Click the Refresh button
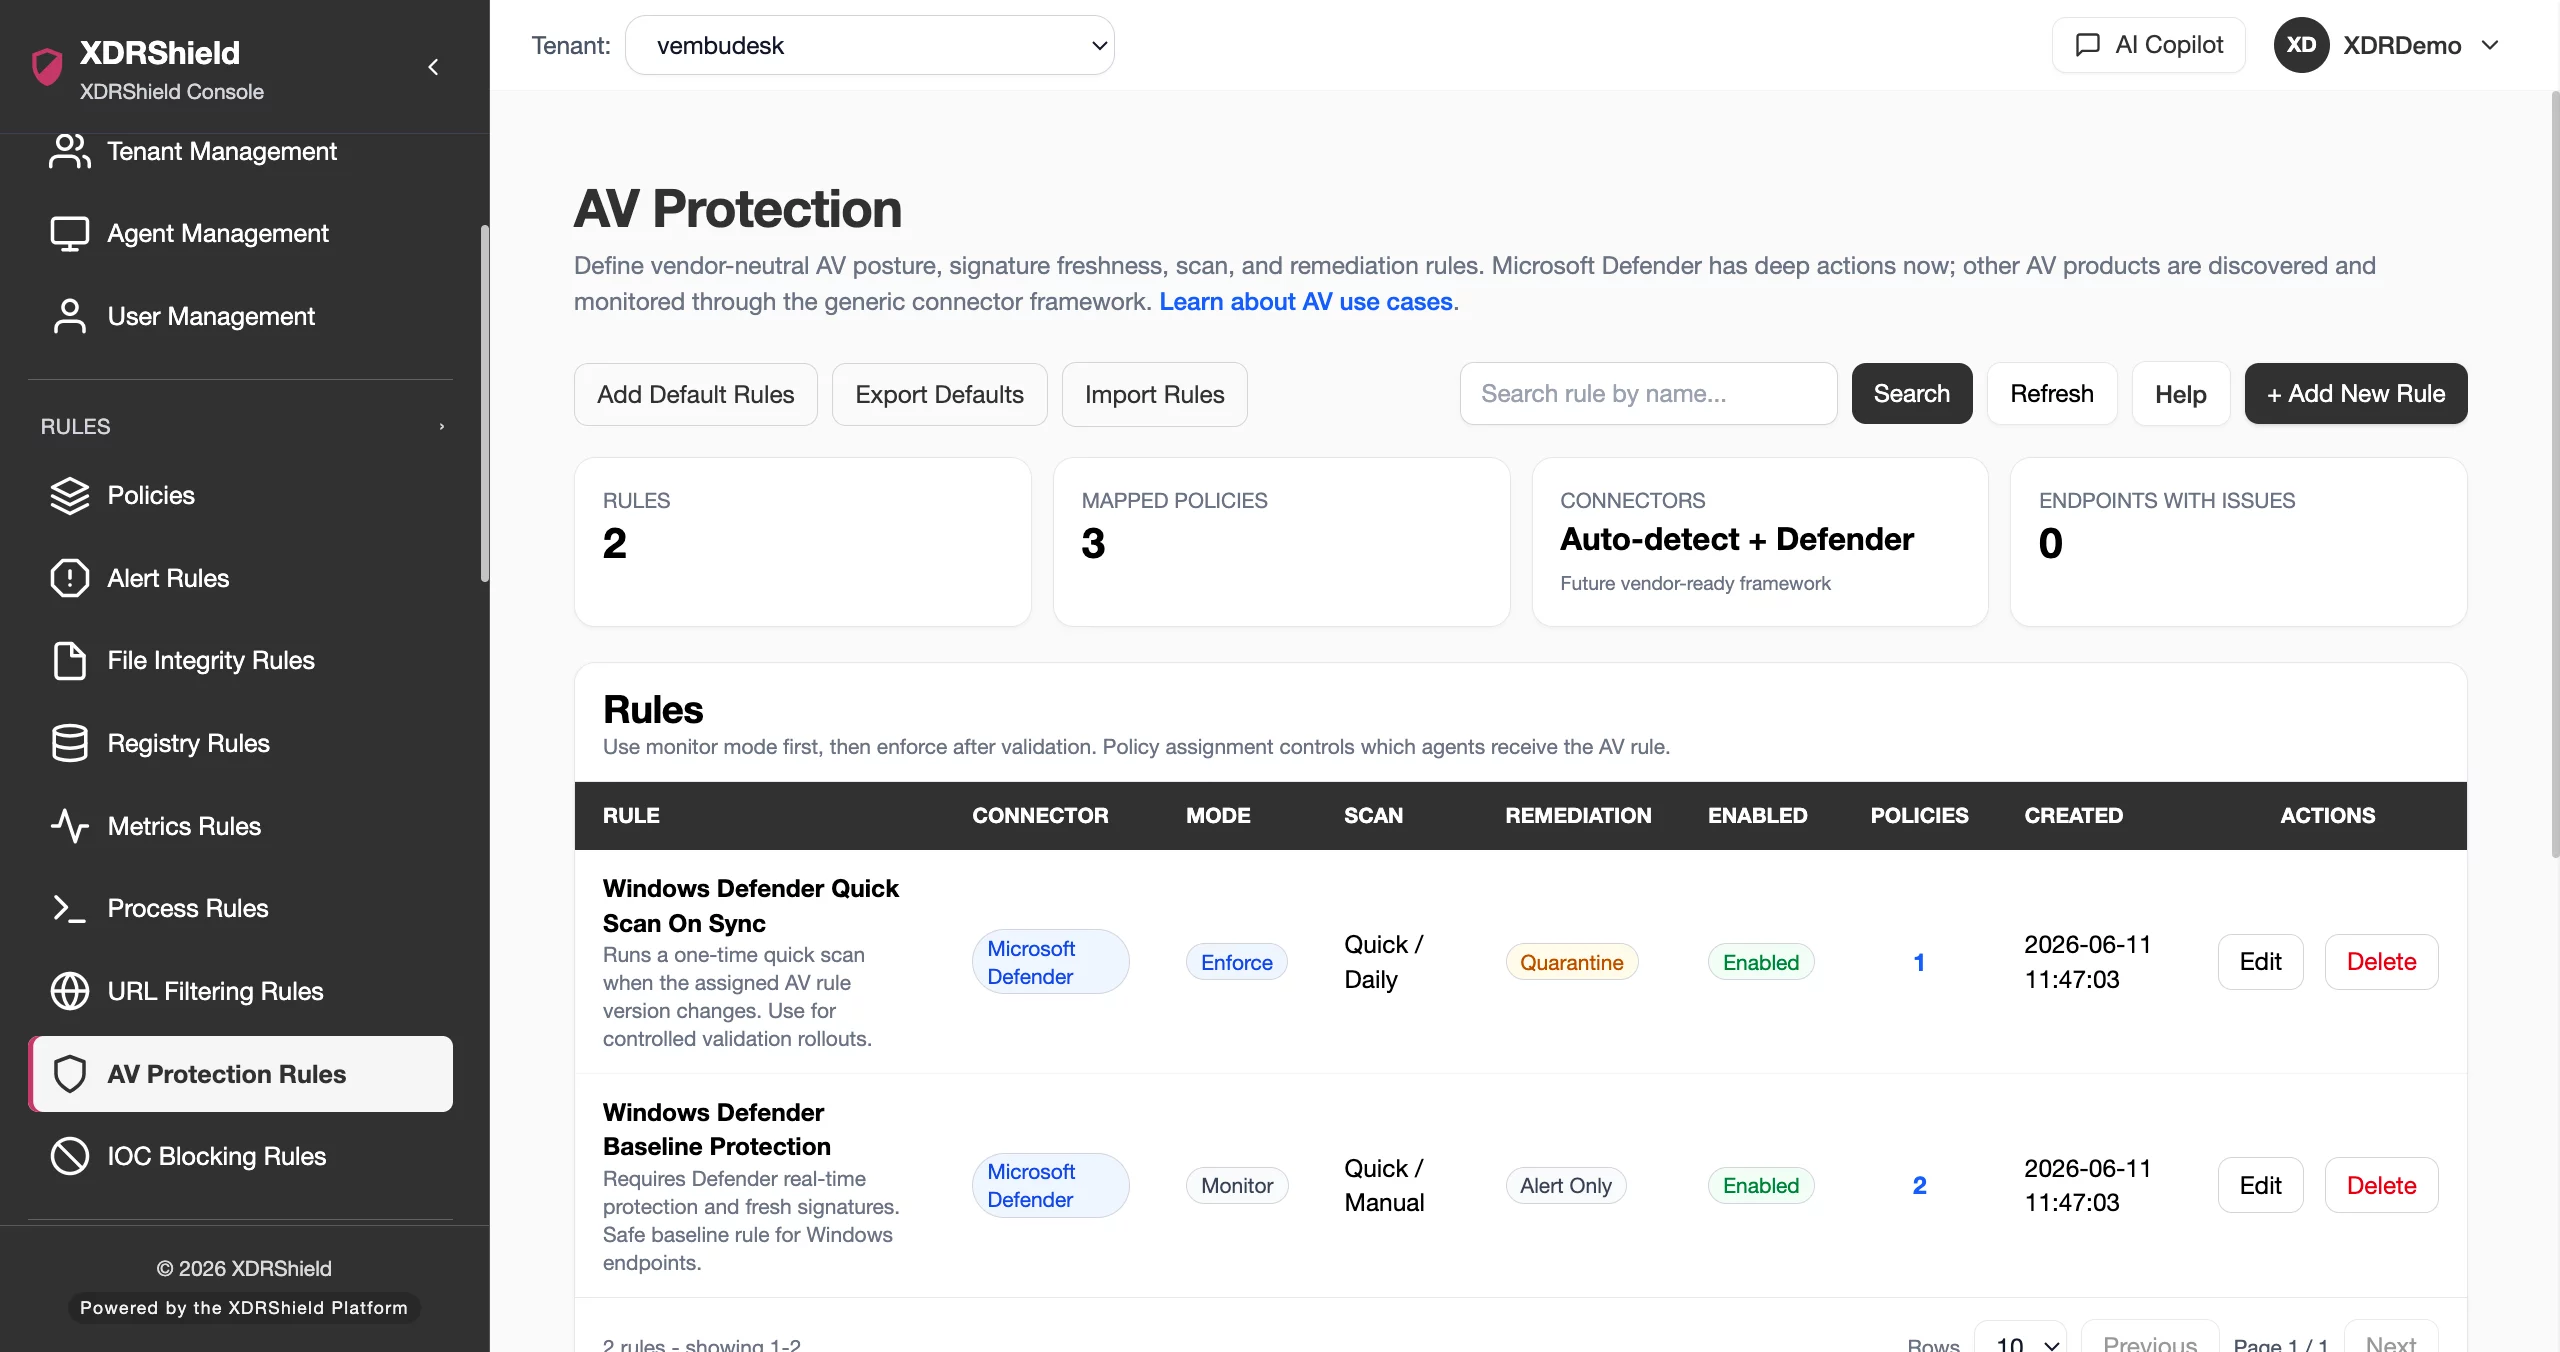The width and height of the screenshot is (2560, 1352). tap(2051, 394)
